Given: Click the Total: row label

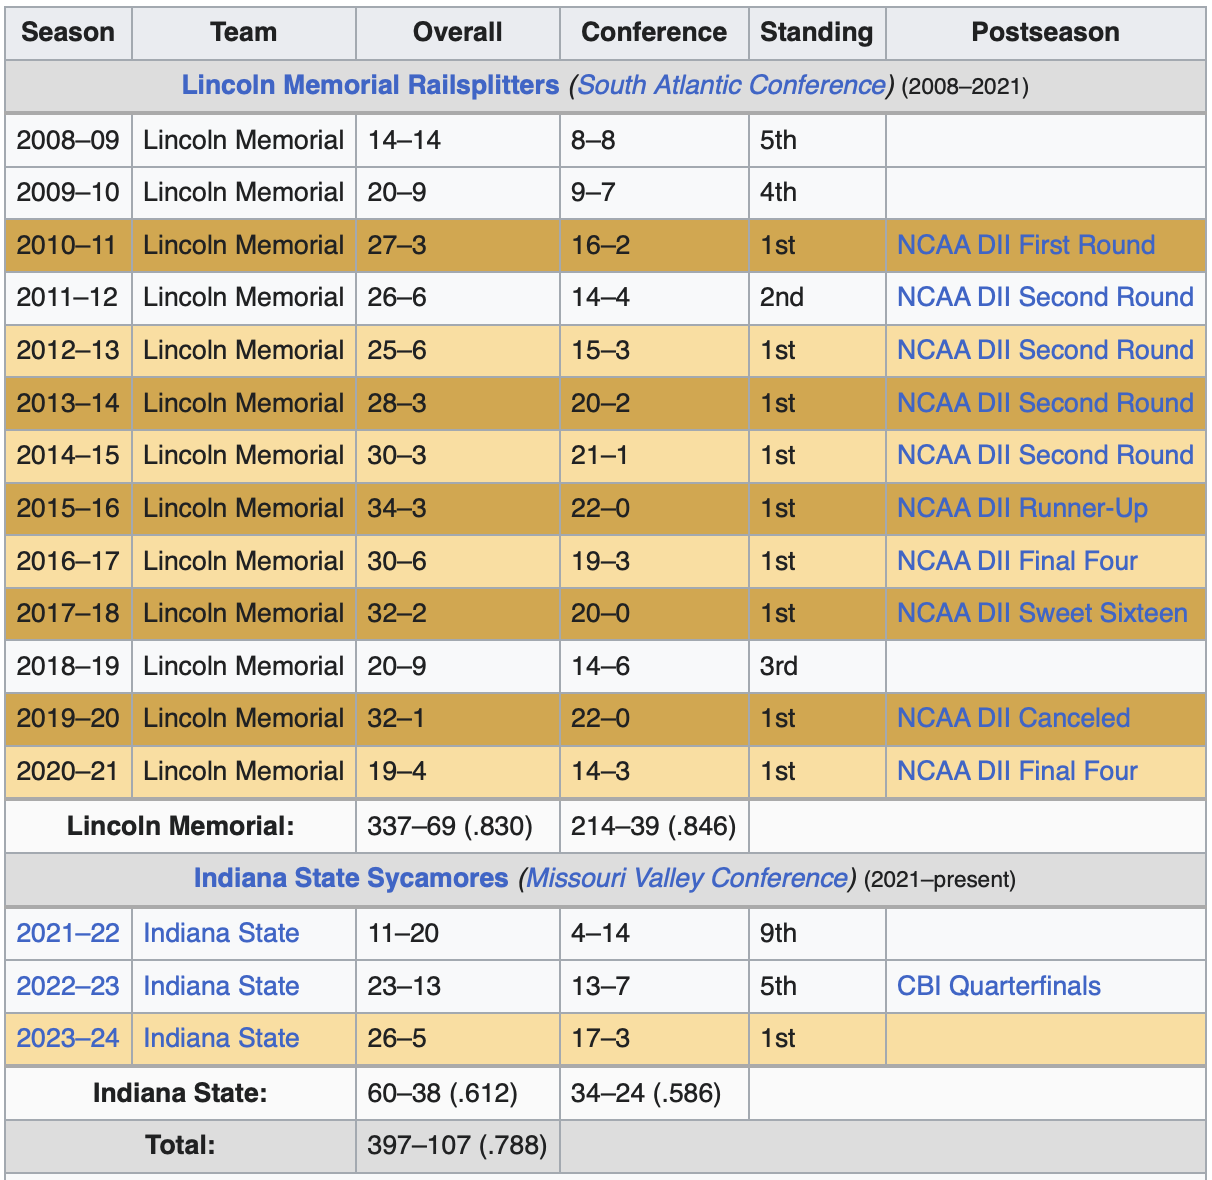Looking at the screenshot, I should click(x=180, y=1146).
